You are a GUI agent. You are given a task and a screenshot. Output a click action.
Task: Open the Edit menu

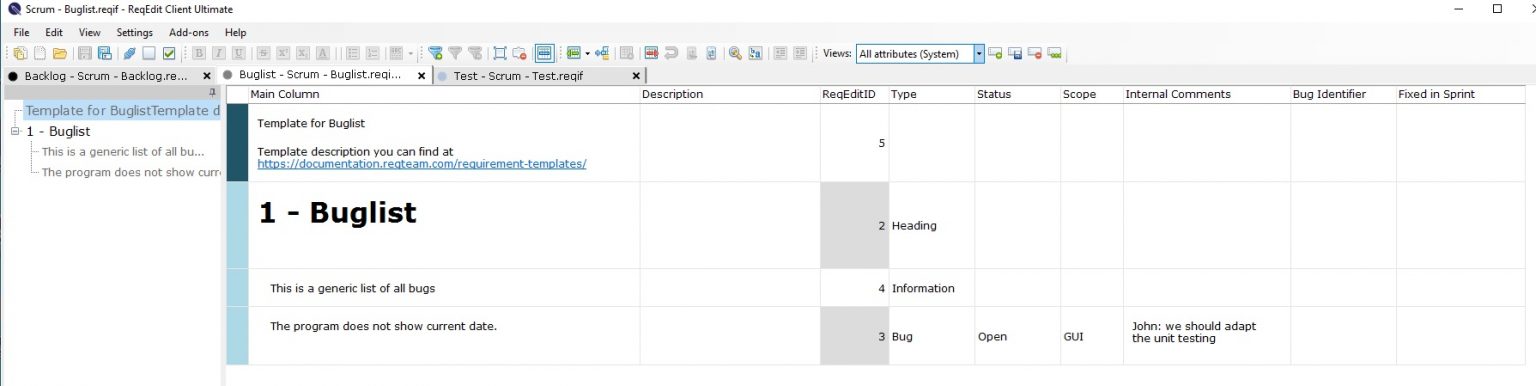coord(54,33)
